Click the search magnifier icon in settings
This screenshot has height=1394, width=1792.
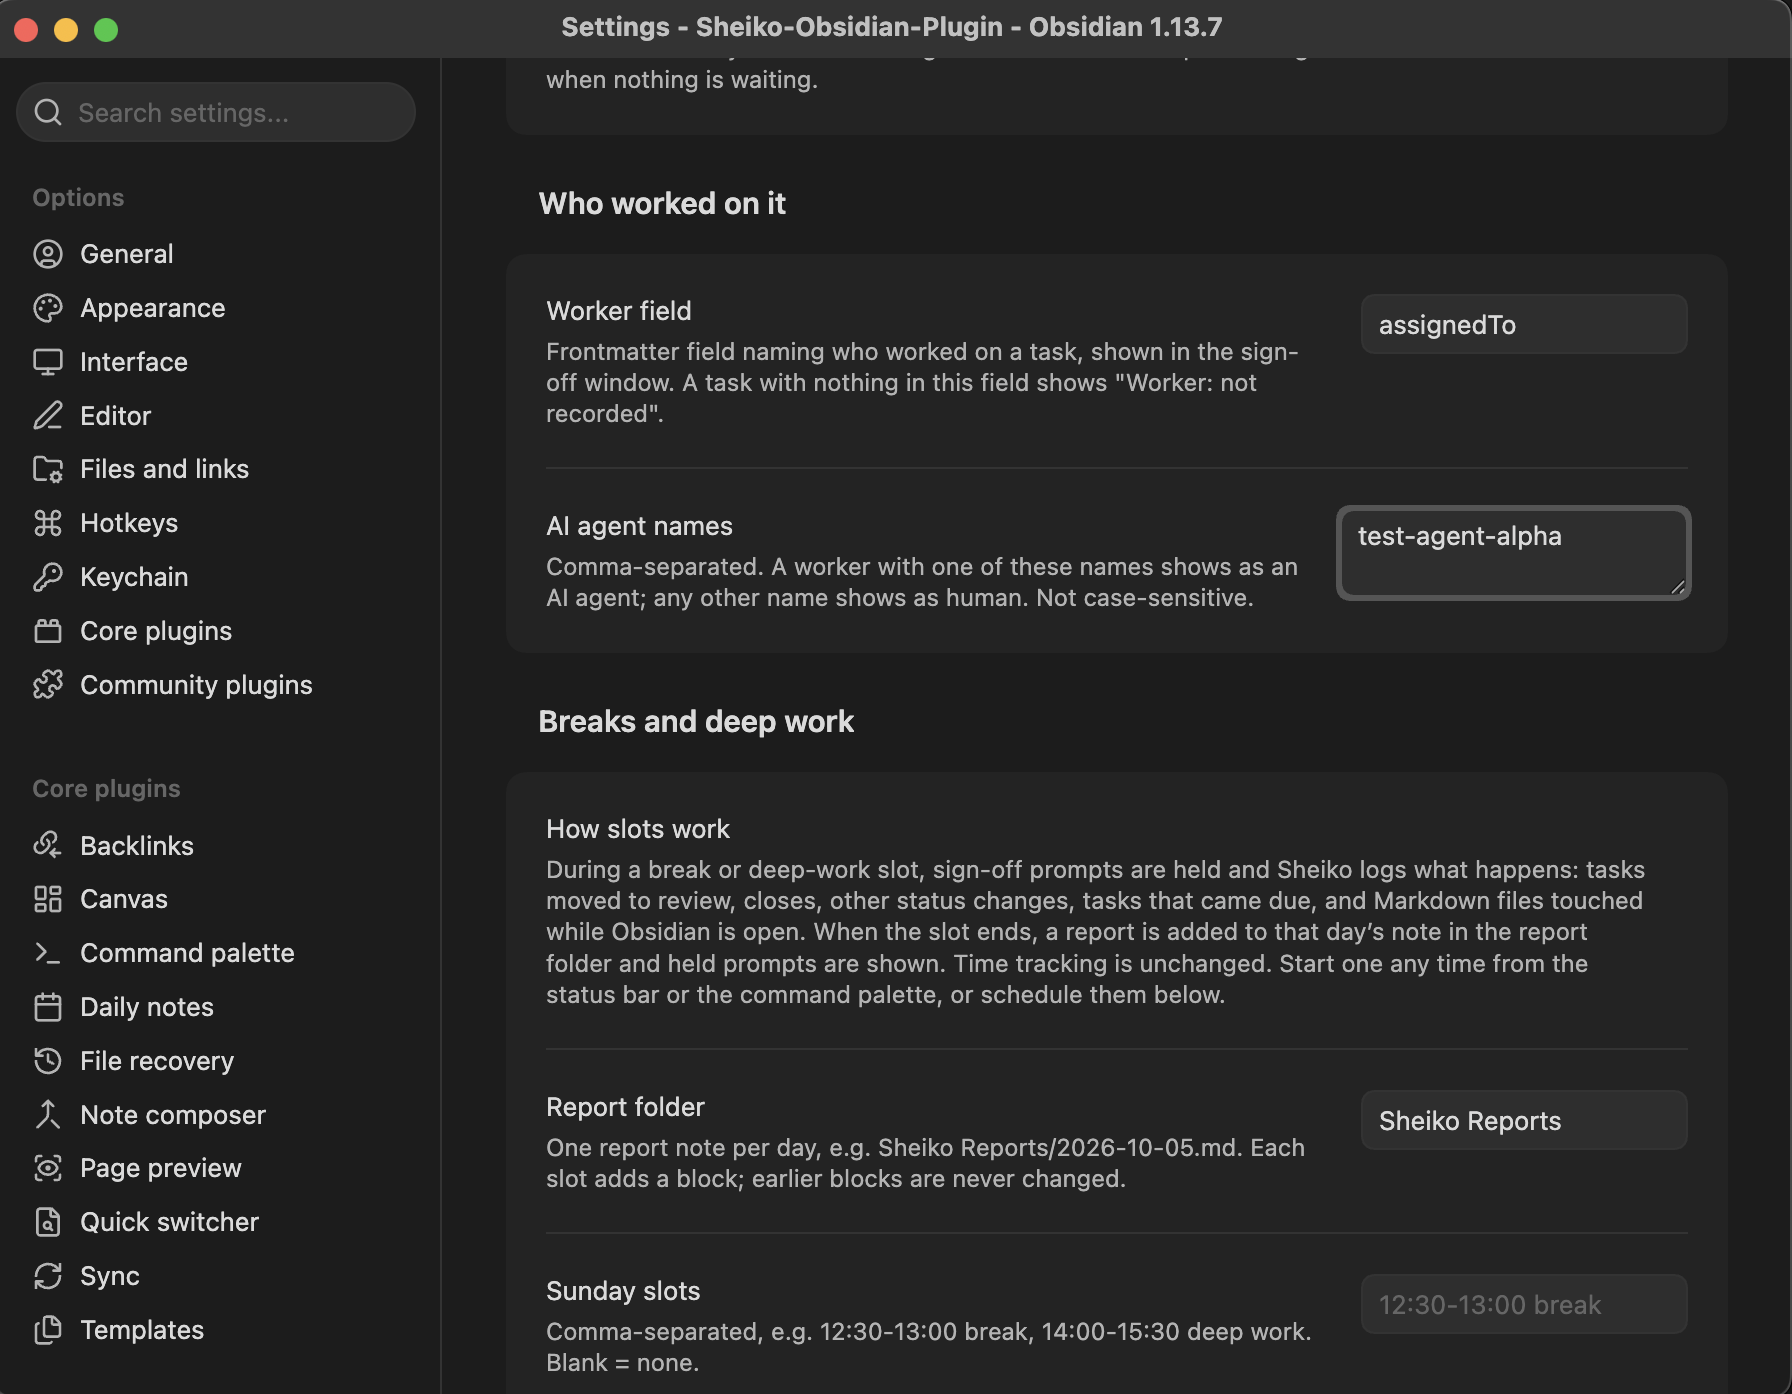[x=48, y=112]
